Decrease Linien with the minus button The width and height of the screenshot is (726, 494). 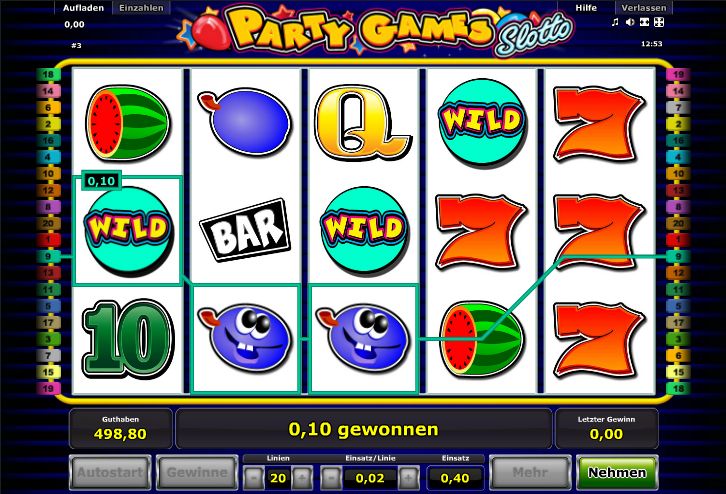[253, 477]
